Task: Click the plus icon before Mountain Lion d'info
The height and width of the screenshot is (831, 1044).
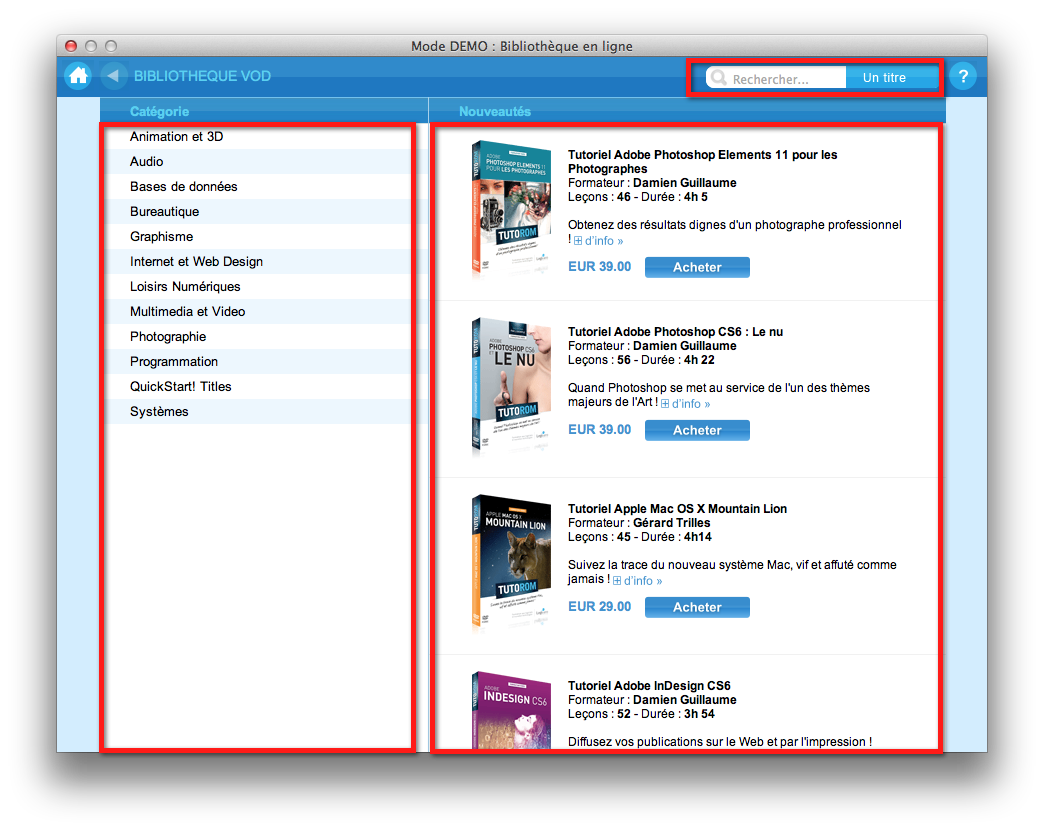Action: pos(617,581)
